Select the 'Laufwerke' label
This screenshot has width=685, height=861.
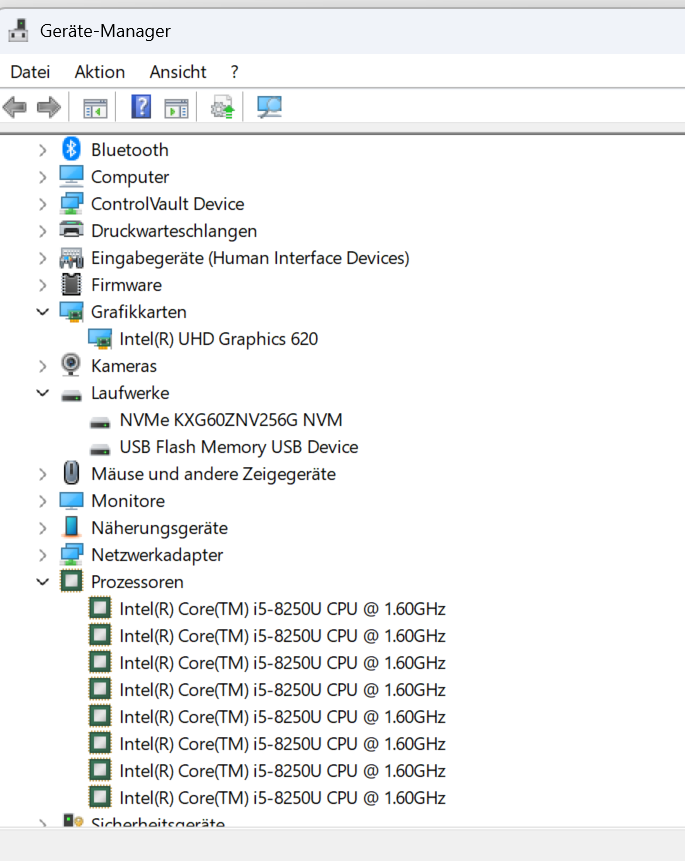click(x=130, y=393)
